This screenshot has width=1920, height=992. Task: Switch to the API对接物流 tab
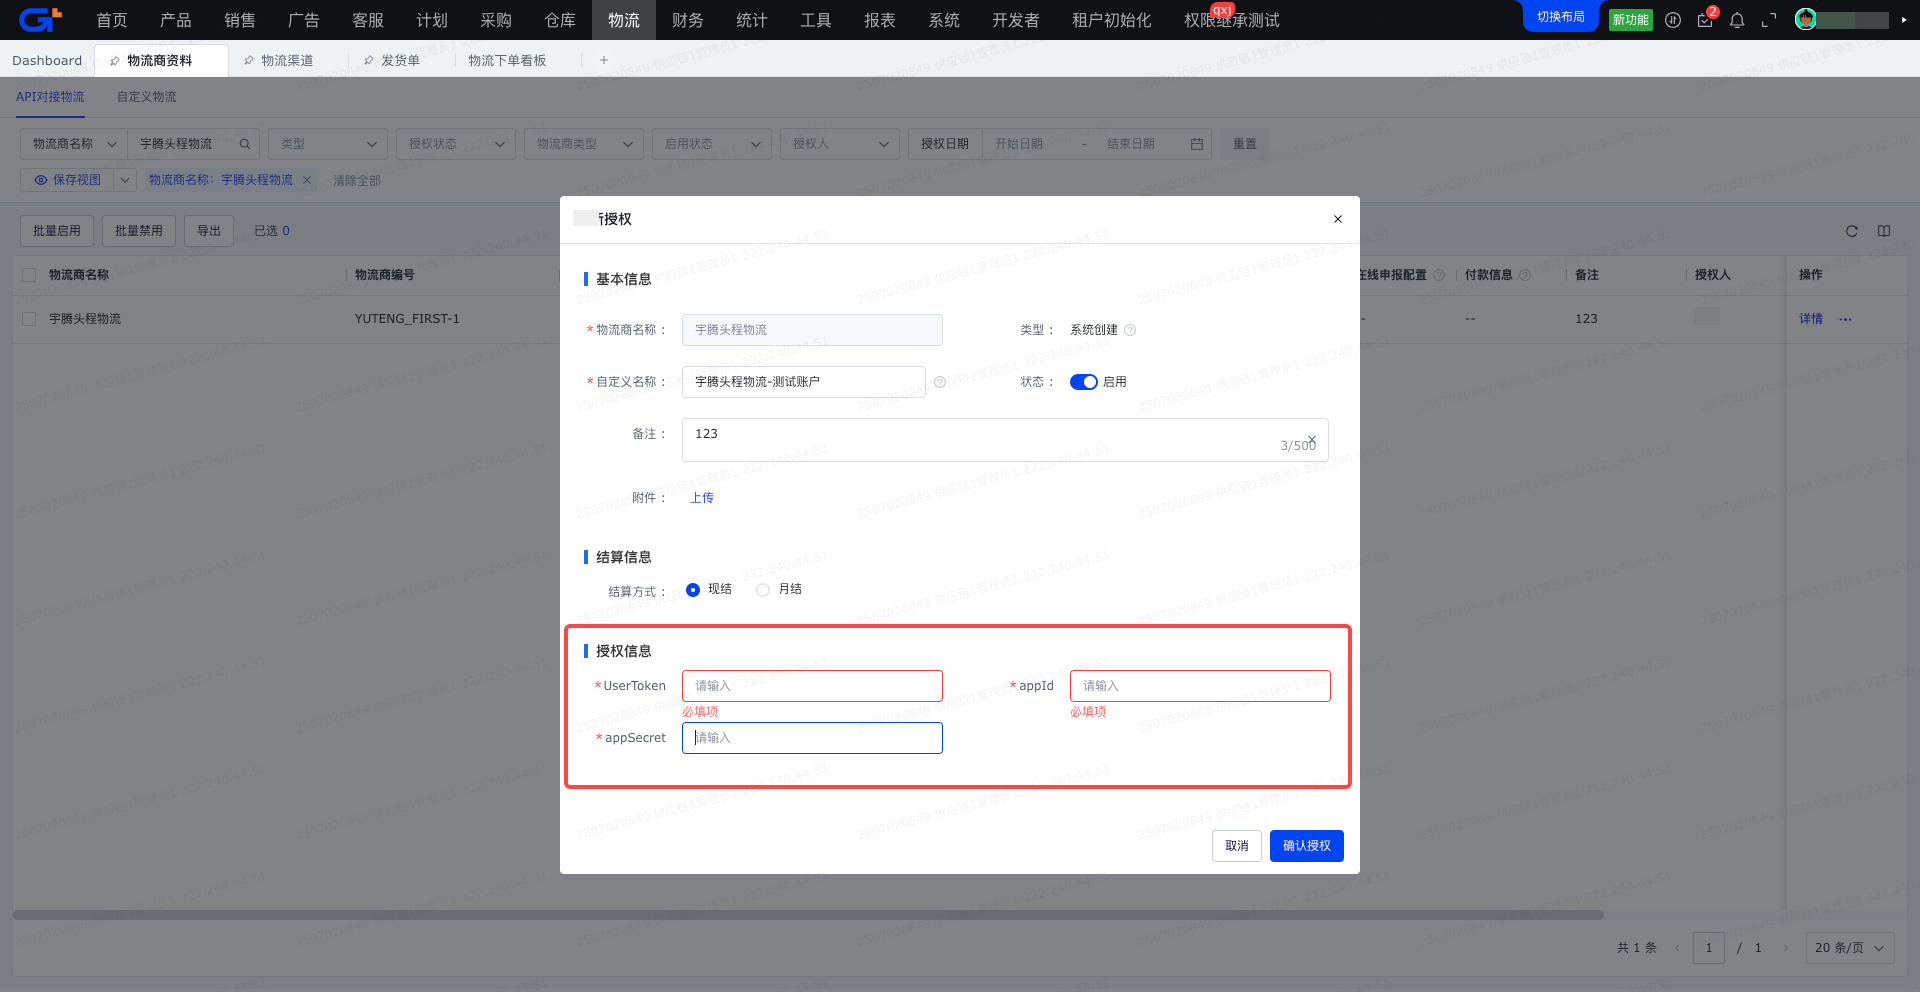pos(50,97)
